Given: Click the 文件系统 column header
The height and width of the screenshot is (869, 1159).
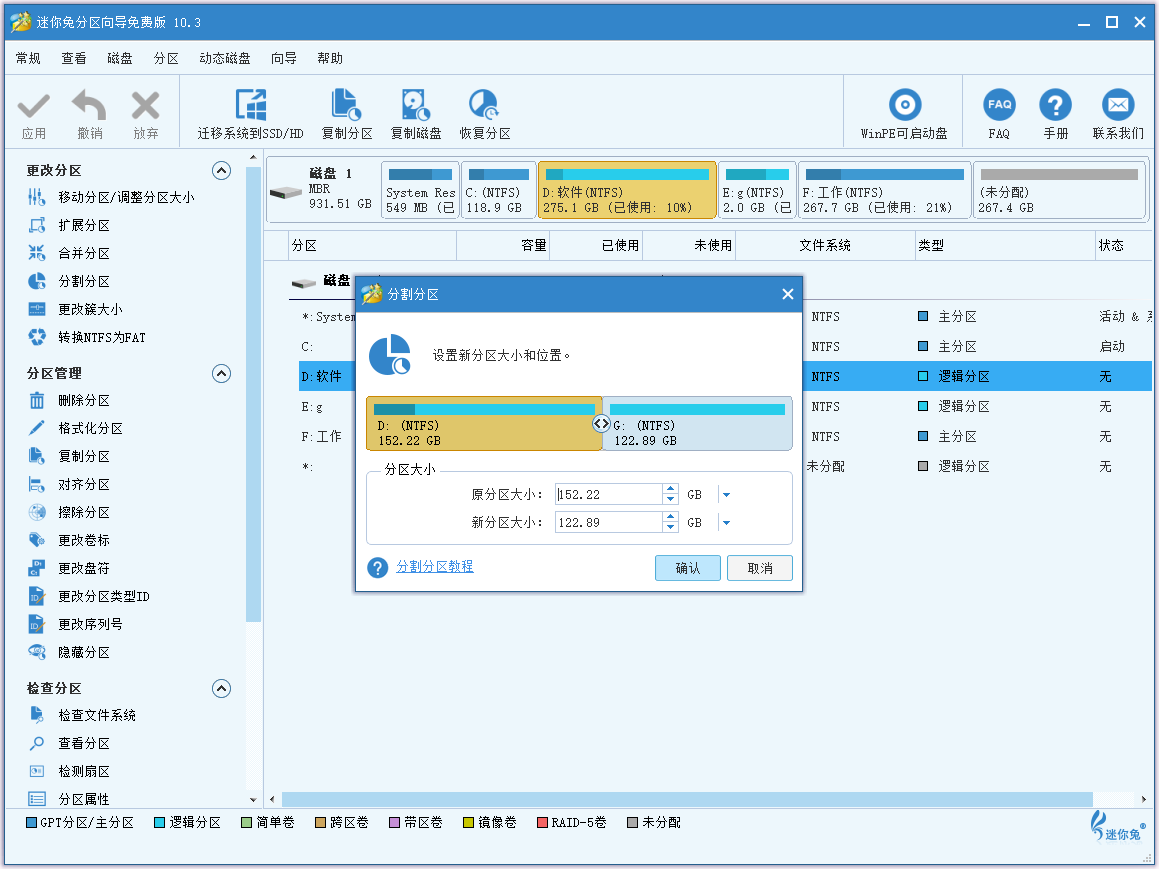Looking at the screenshot, I should click(825, 245).
